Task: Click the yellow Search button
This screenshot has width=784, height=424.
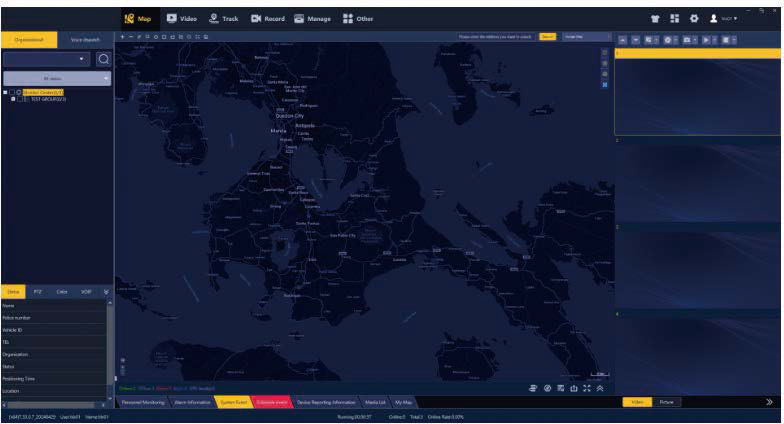Action: tap(547, 37)
